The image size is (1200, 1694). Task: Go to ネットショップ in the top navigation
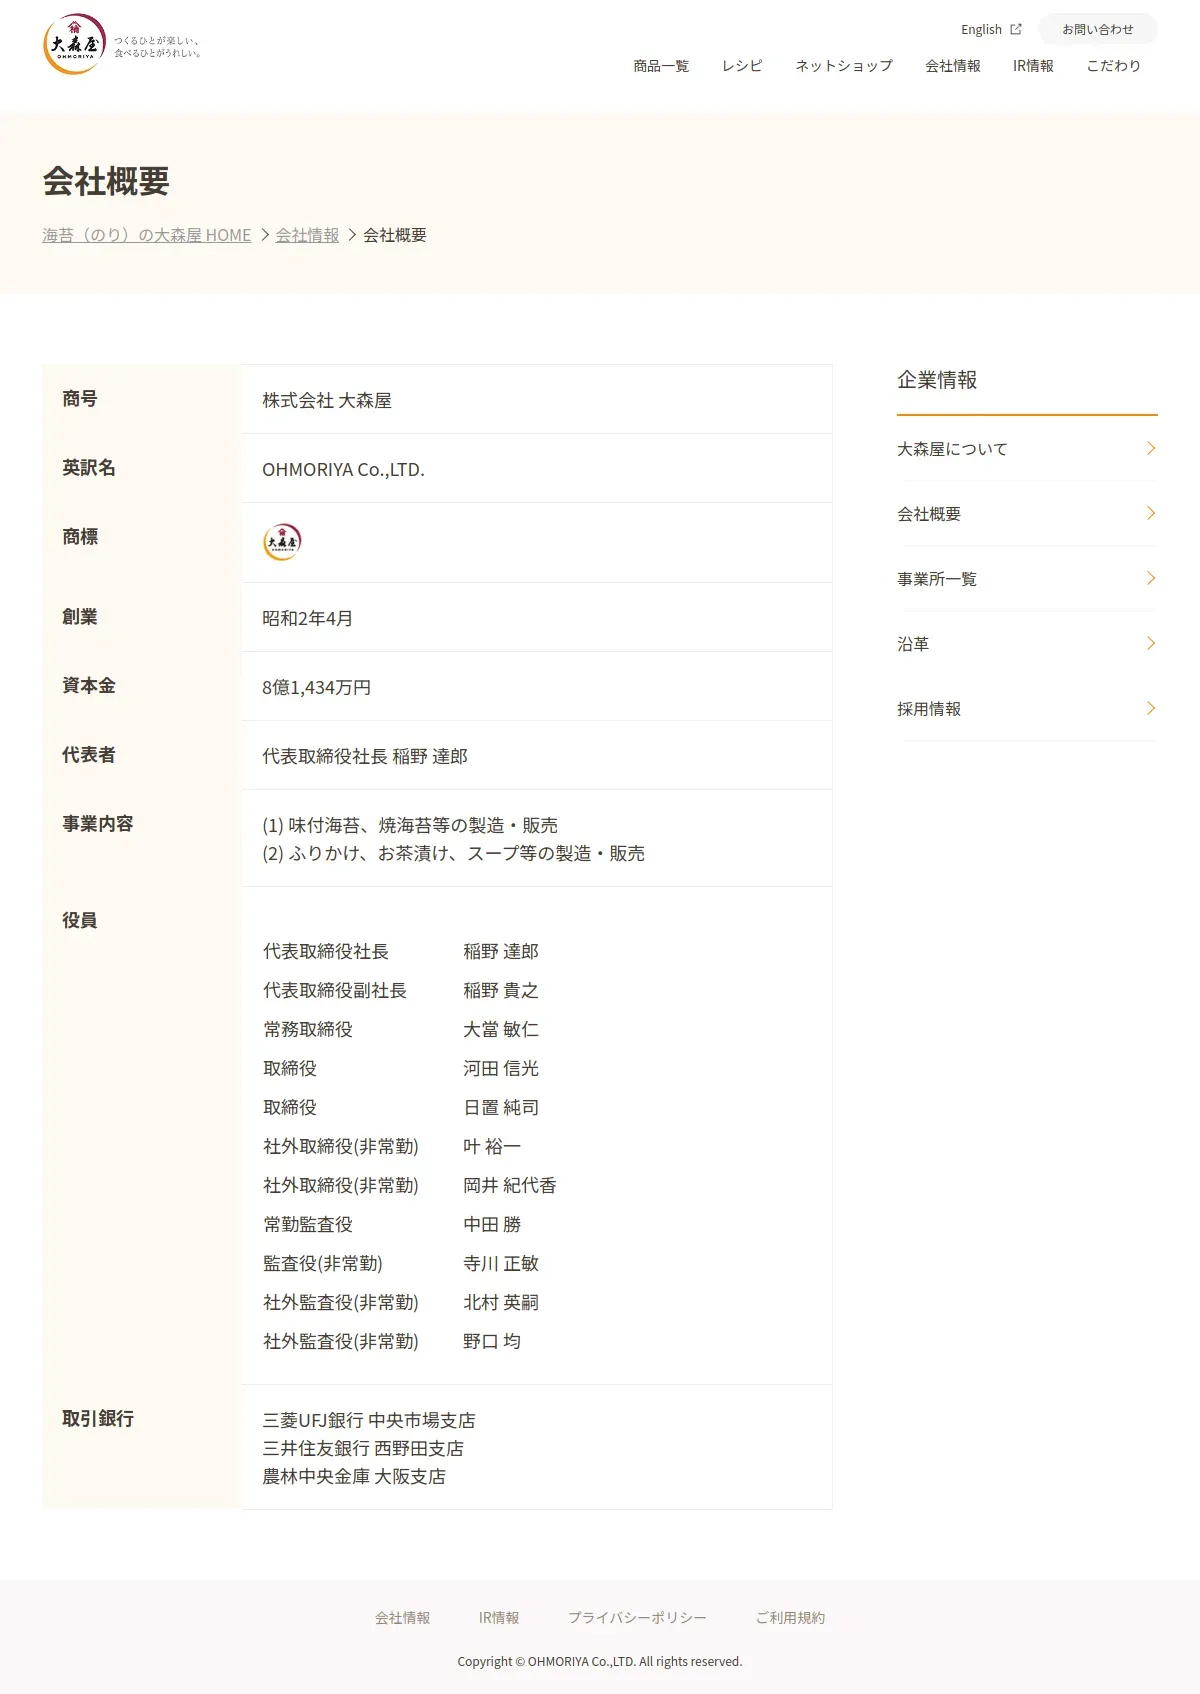[x=844, y=66]
